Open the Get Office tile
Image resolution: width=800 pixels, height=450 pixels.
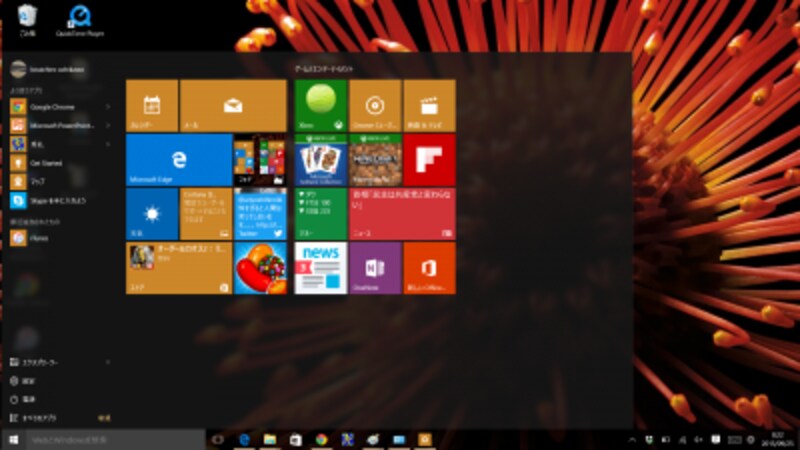coord(429,268)
